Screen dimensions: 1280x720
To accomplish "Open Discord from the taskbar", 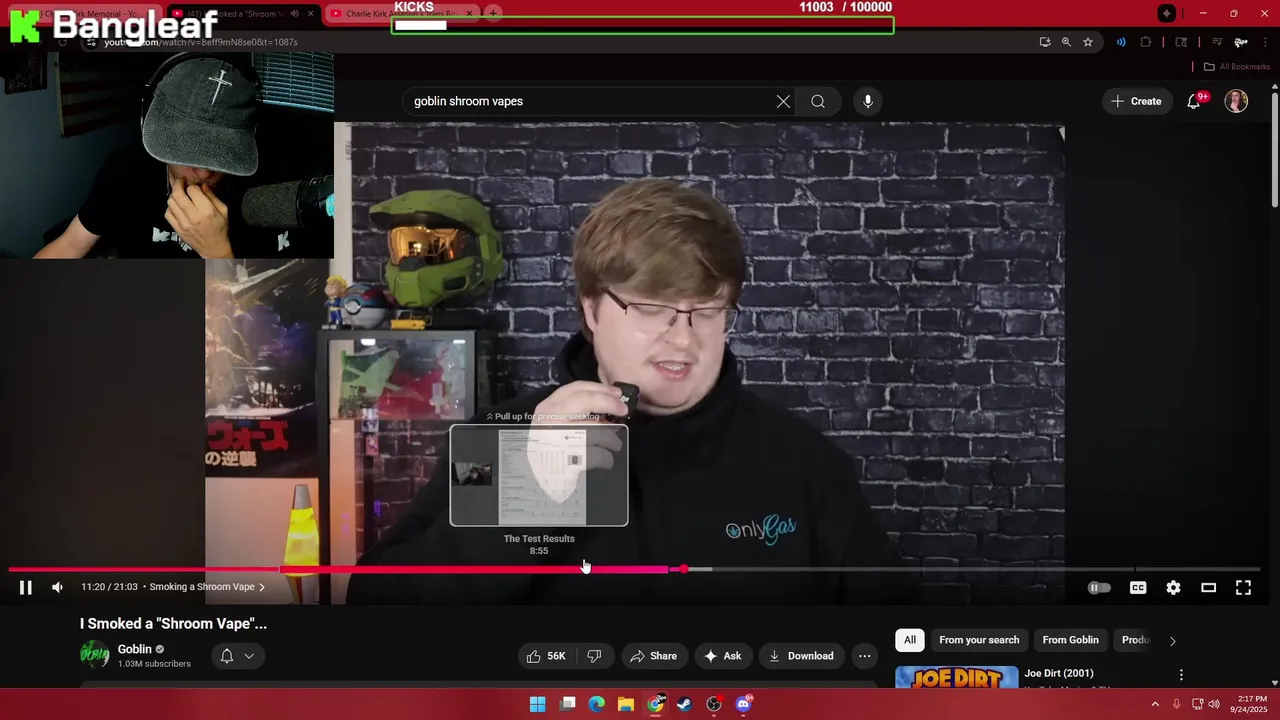I will pos(743,704).
